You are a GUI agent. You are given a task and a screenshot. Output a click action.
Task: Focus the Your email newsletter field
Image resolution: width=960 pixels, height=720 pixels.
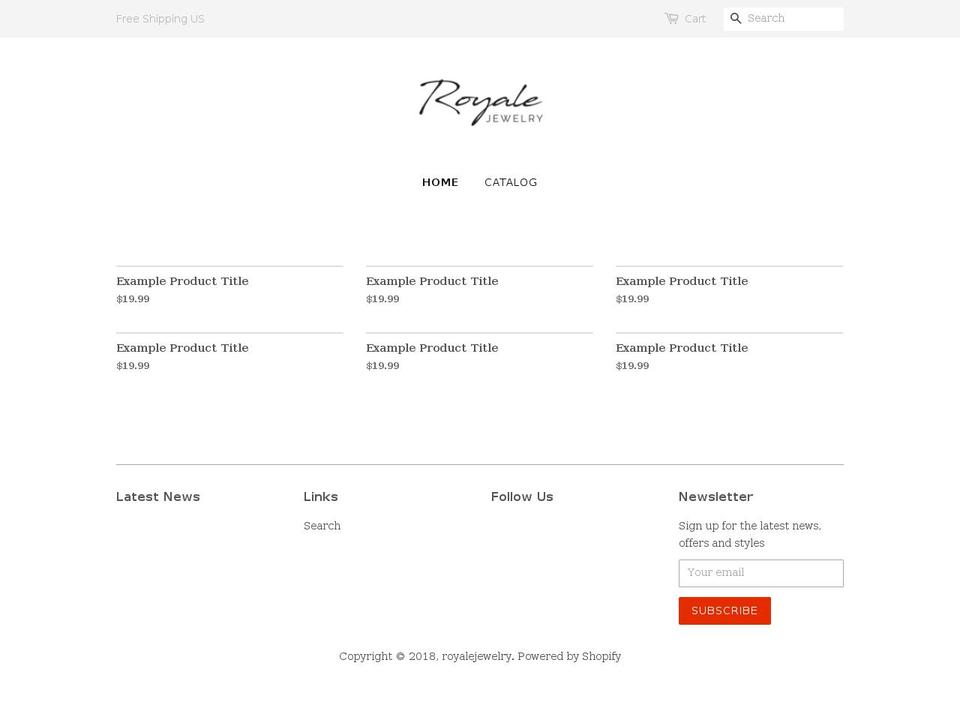[x=761, y=573]
